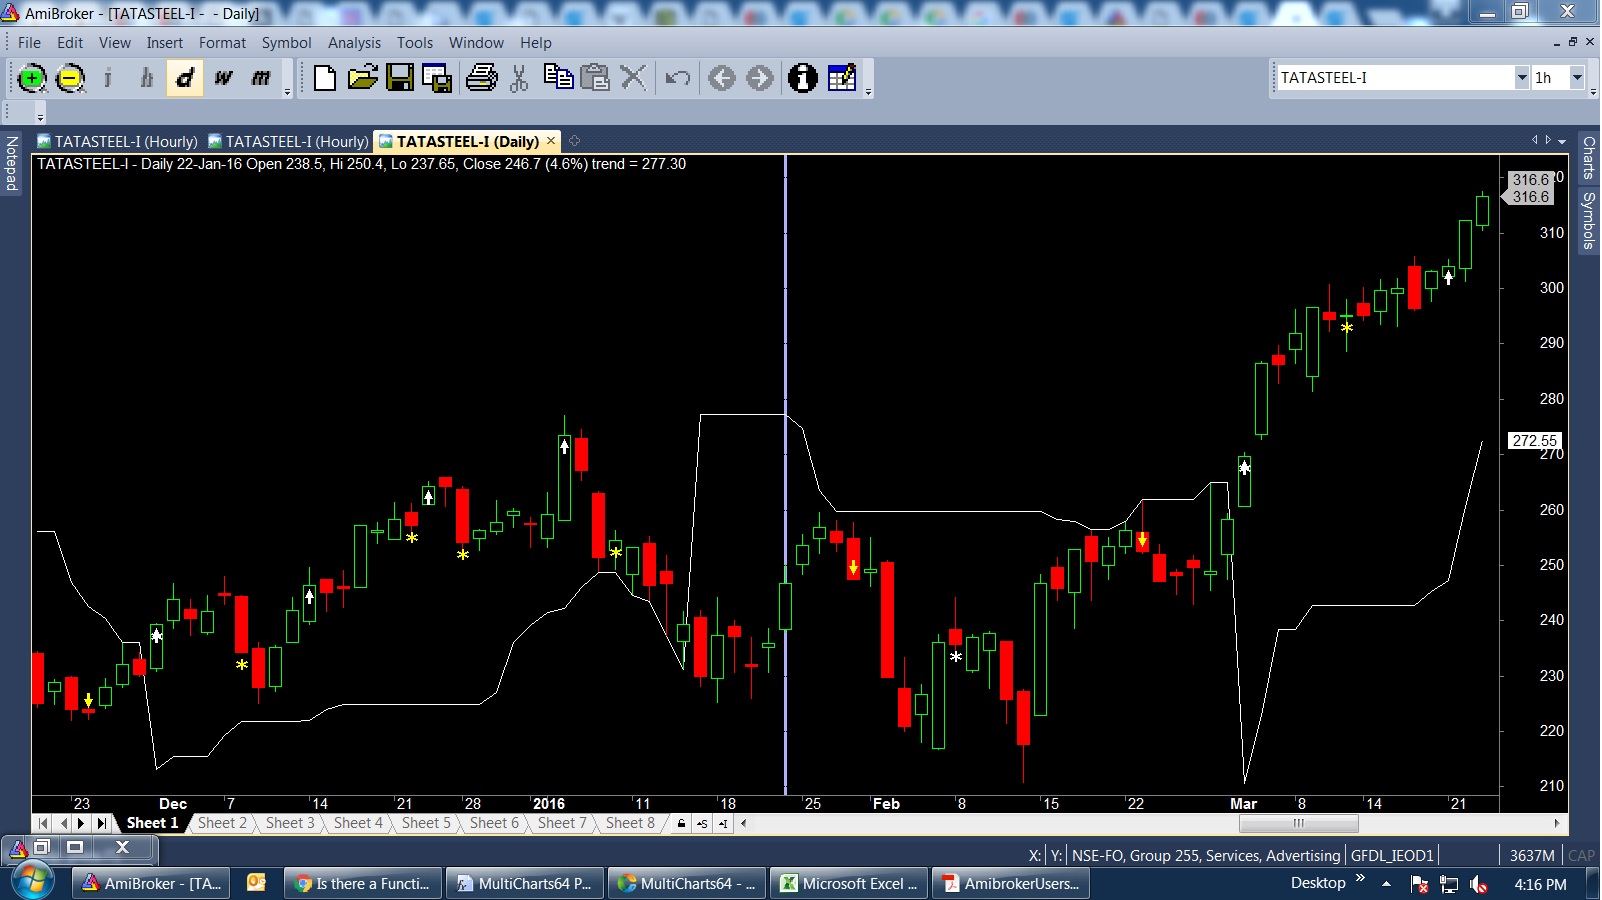Switch chart to weekly interval
1602x900 pixels.
(x=223, y=78)
